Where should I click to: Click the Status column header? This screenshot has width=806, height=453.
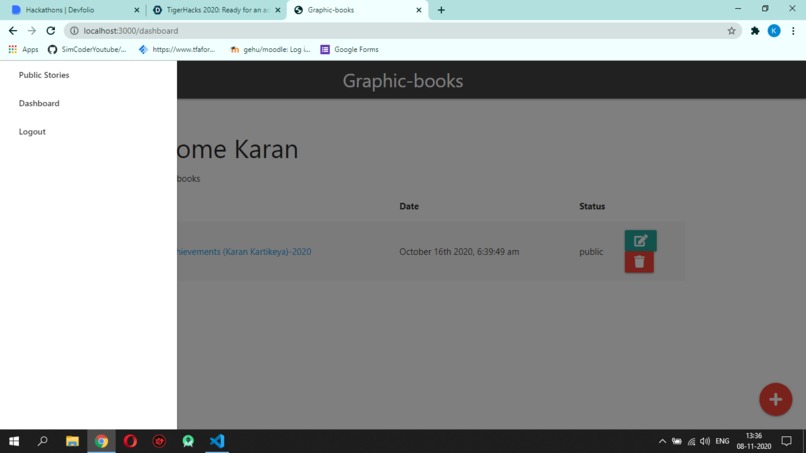tap(592, 206)
